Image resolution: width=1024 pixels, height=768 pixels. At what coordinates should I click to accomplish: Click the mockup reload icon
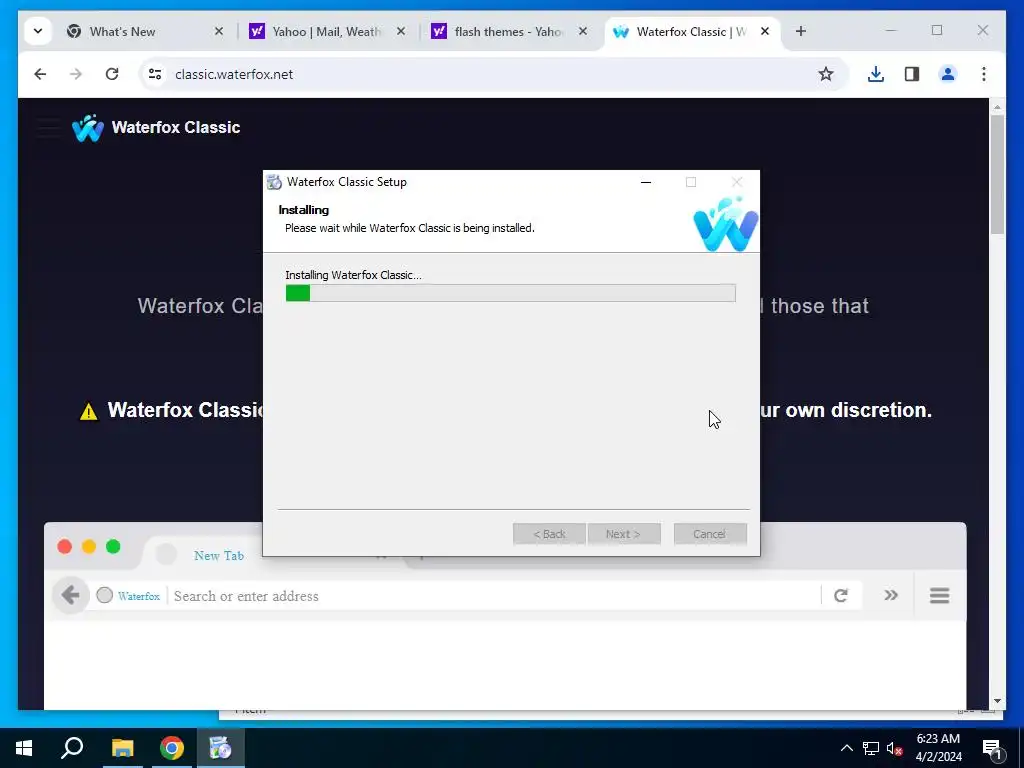pyautogui.click(x=841, y=596)
